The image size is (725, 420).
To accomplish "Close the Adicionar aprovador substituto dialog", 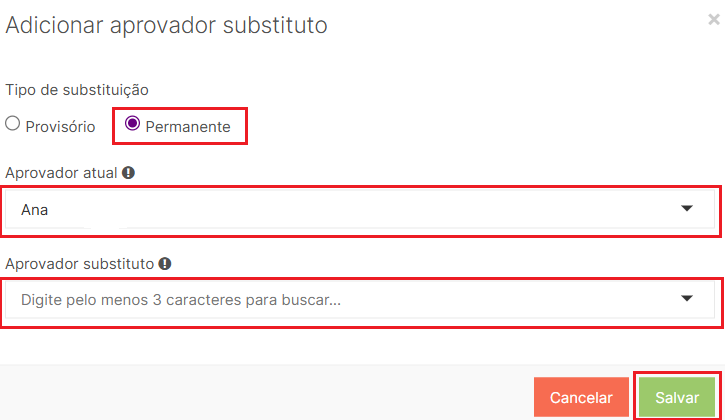I will pos(711,17).
